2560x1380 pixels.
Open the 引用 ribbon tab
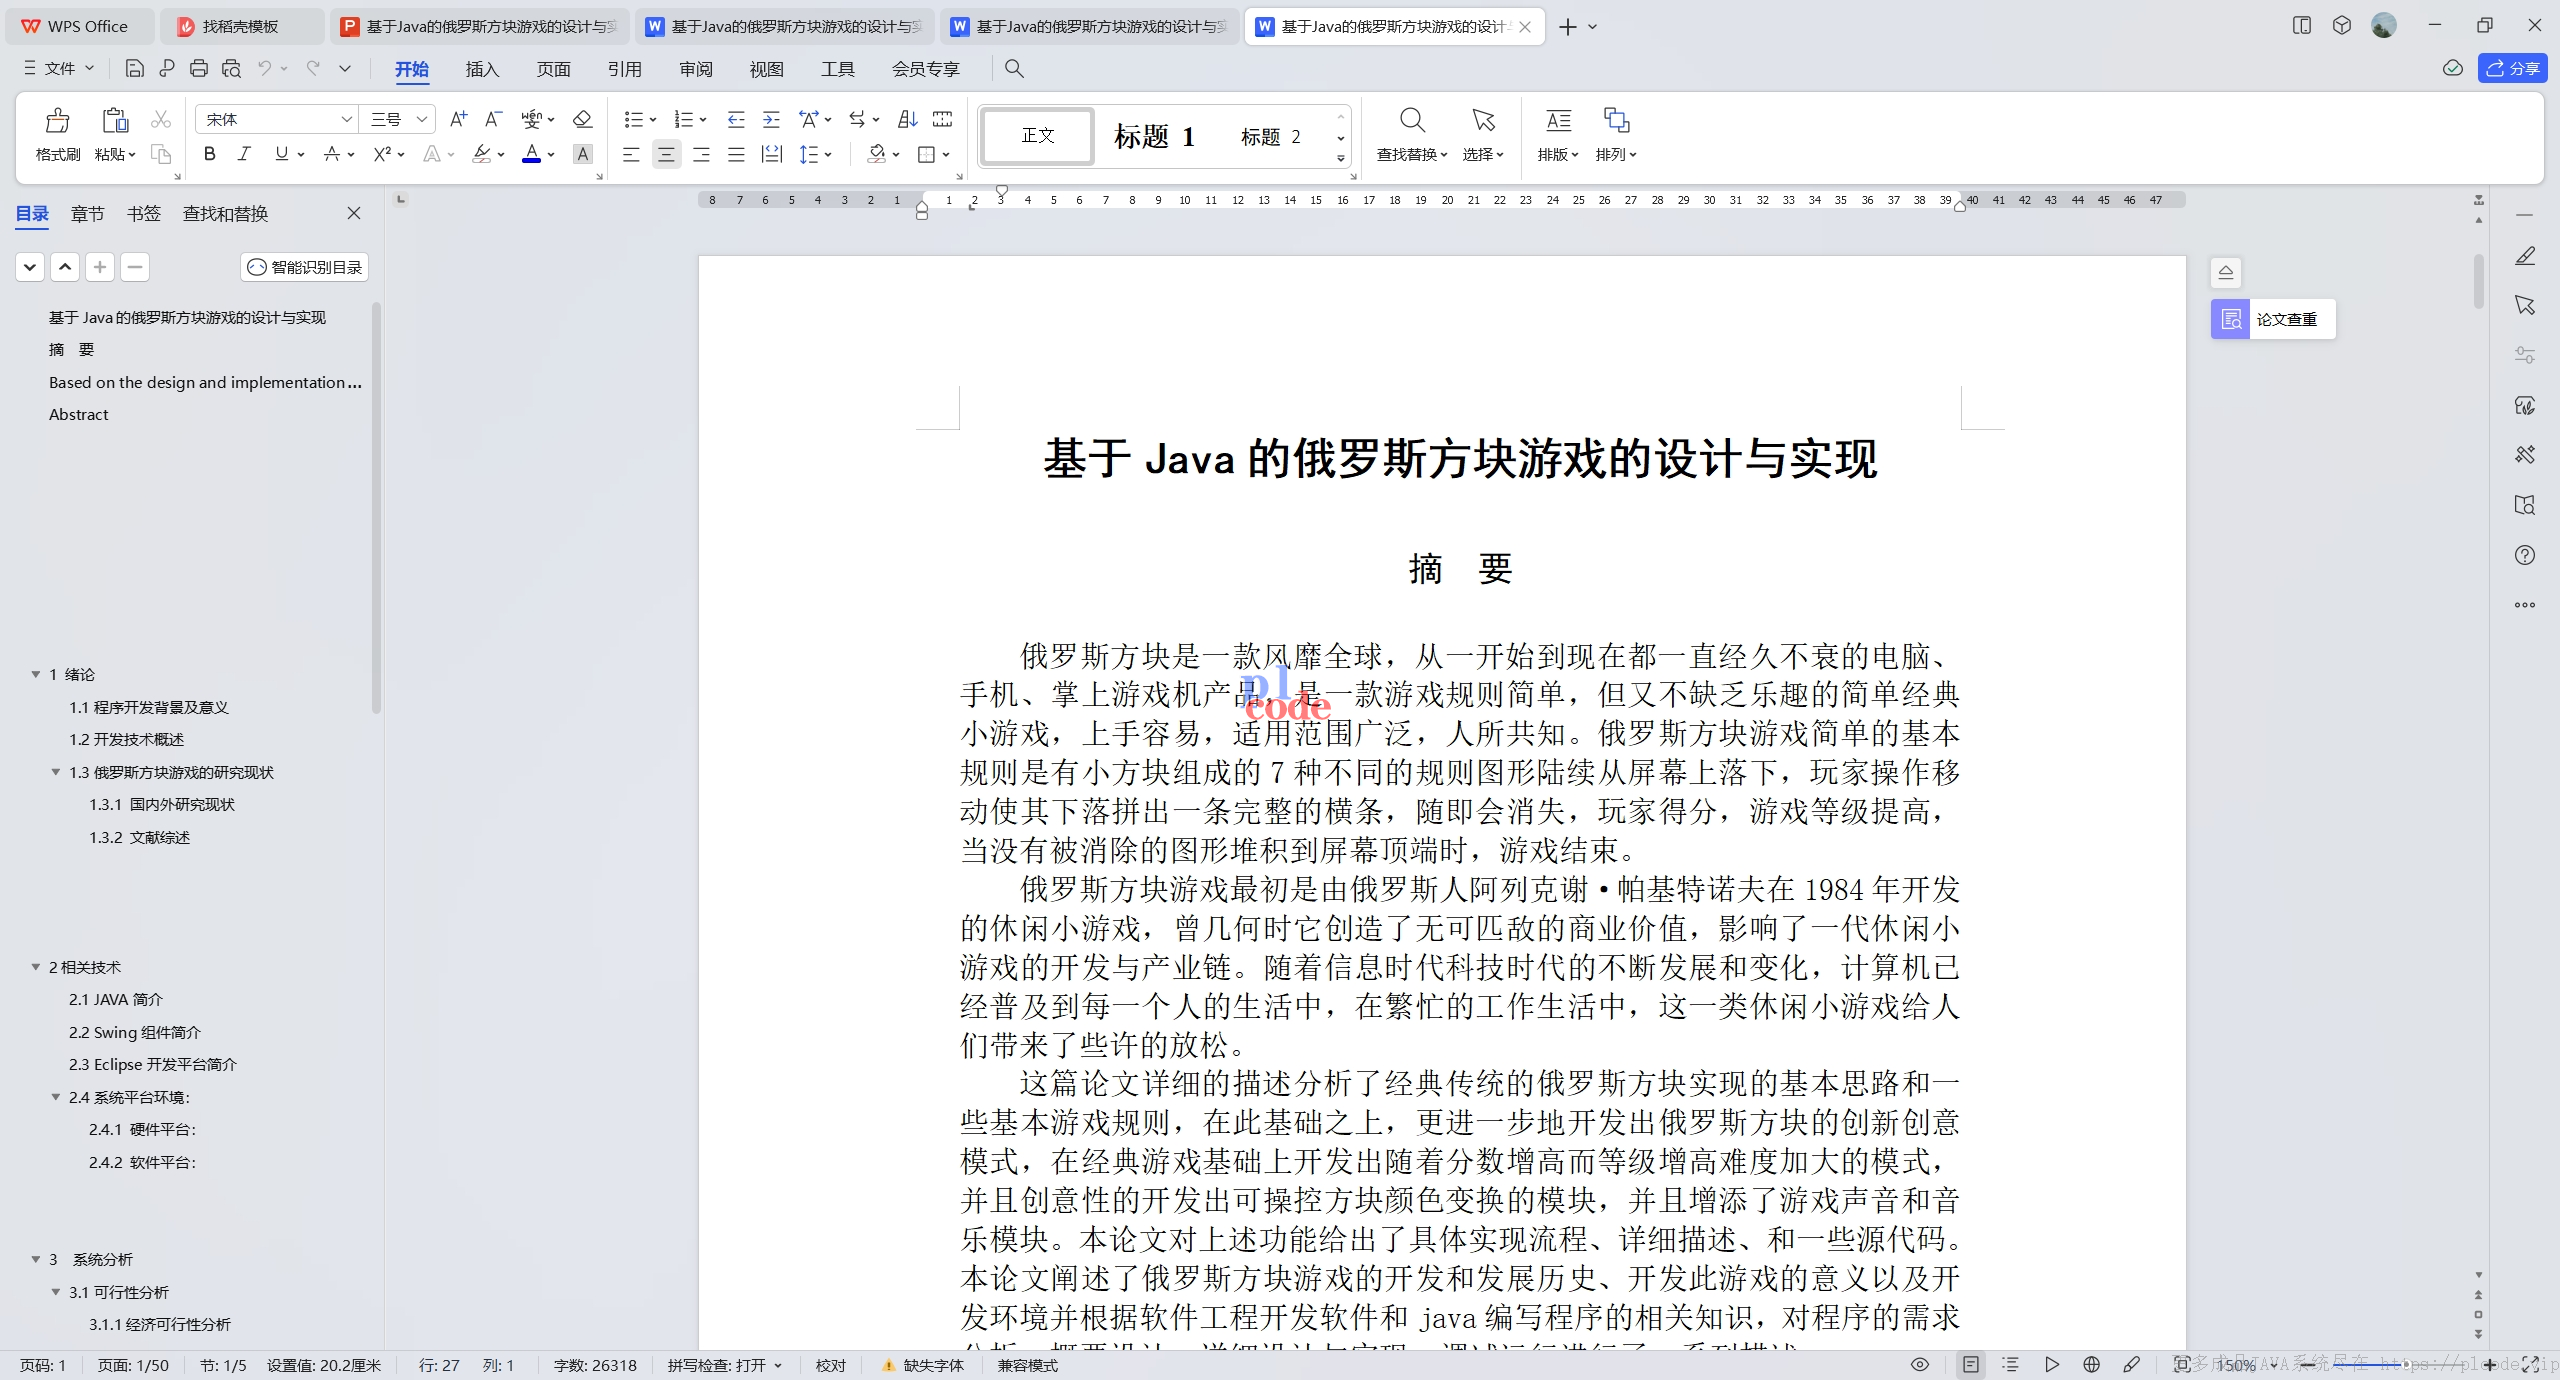coord(624,69)
